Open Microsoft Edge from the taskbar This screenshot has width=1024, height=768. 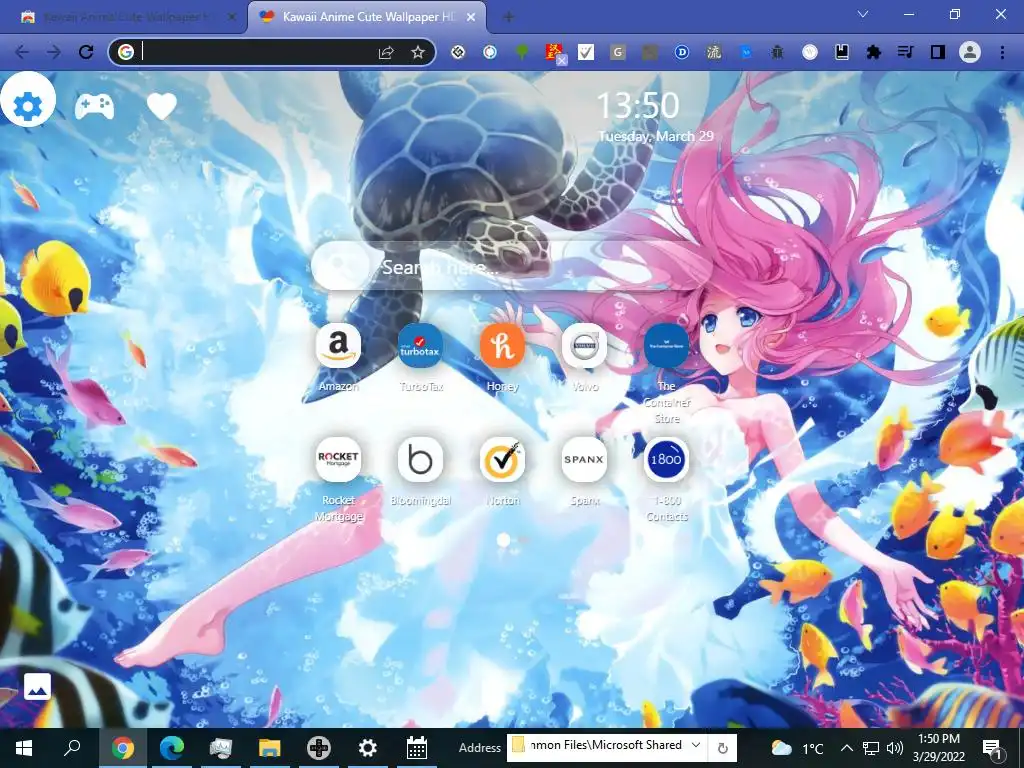[172, 748]
